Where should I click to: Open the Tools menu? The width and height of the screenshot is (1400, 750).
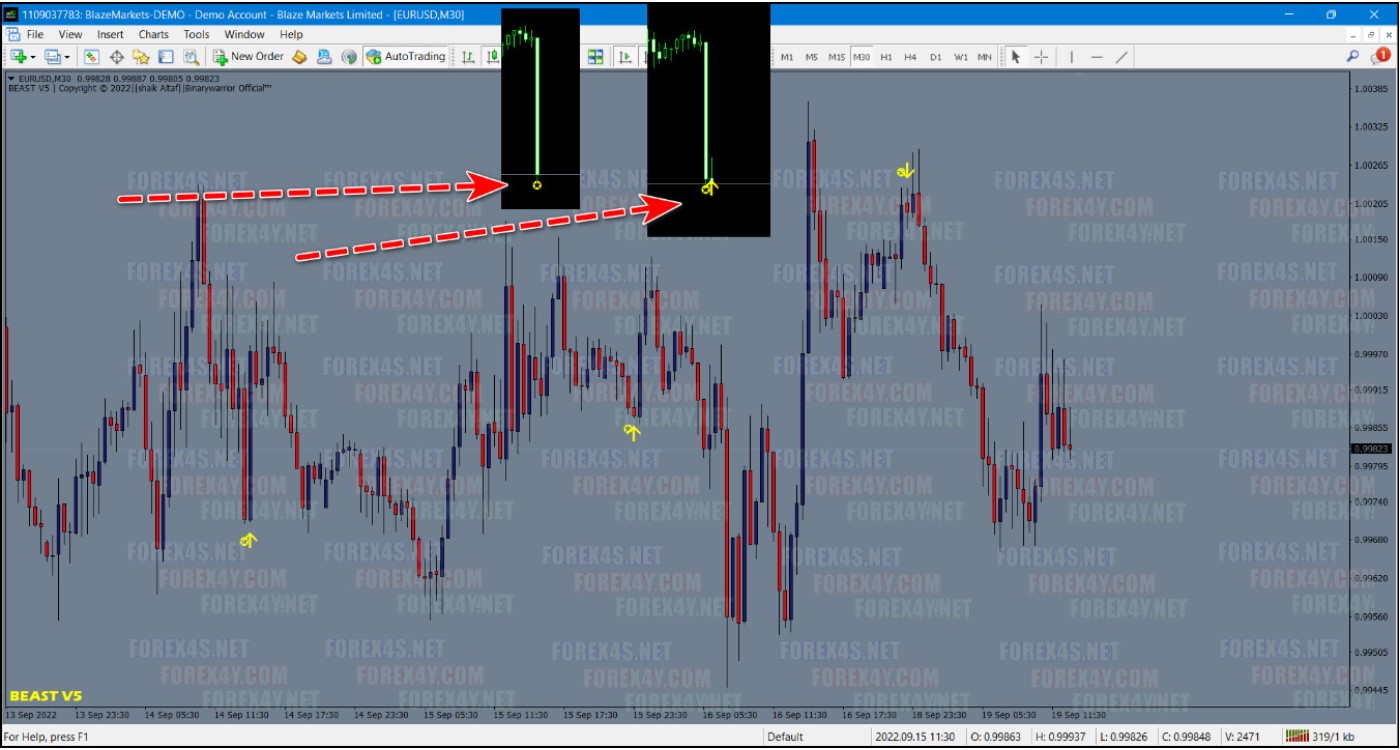[196, 34]
